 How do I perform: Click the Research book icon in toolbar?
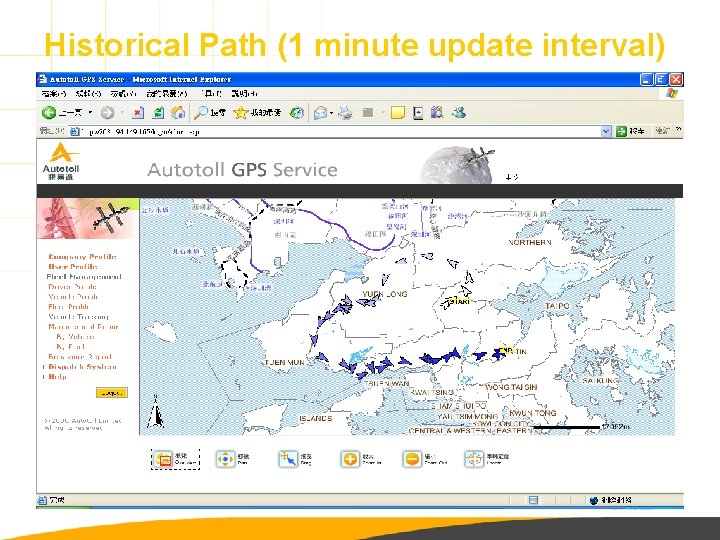click(437, 112)
